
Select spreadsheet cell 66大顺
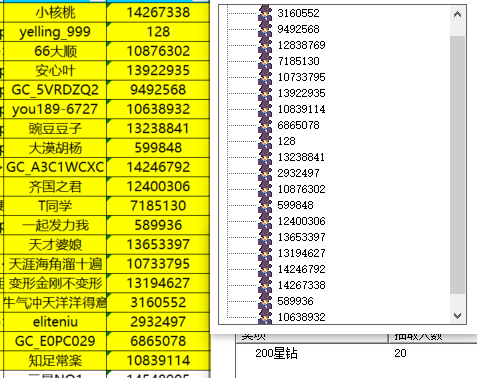55,51
